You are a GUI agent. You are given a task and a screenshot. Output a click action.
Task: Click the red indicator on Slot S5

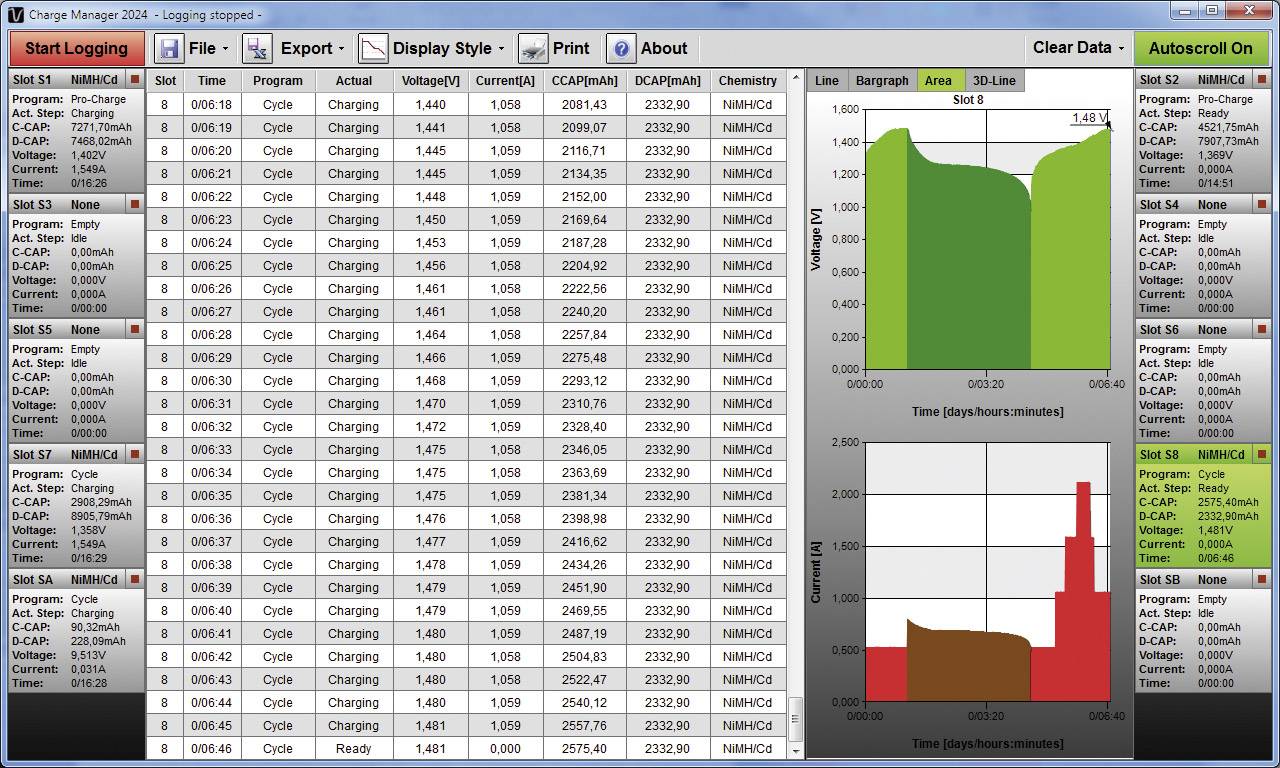[136, 329]
